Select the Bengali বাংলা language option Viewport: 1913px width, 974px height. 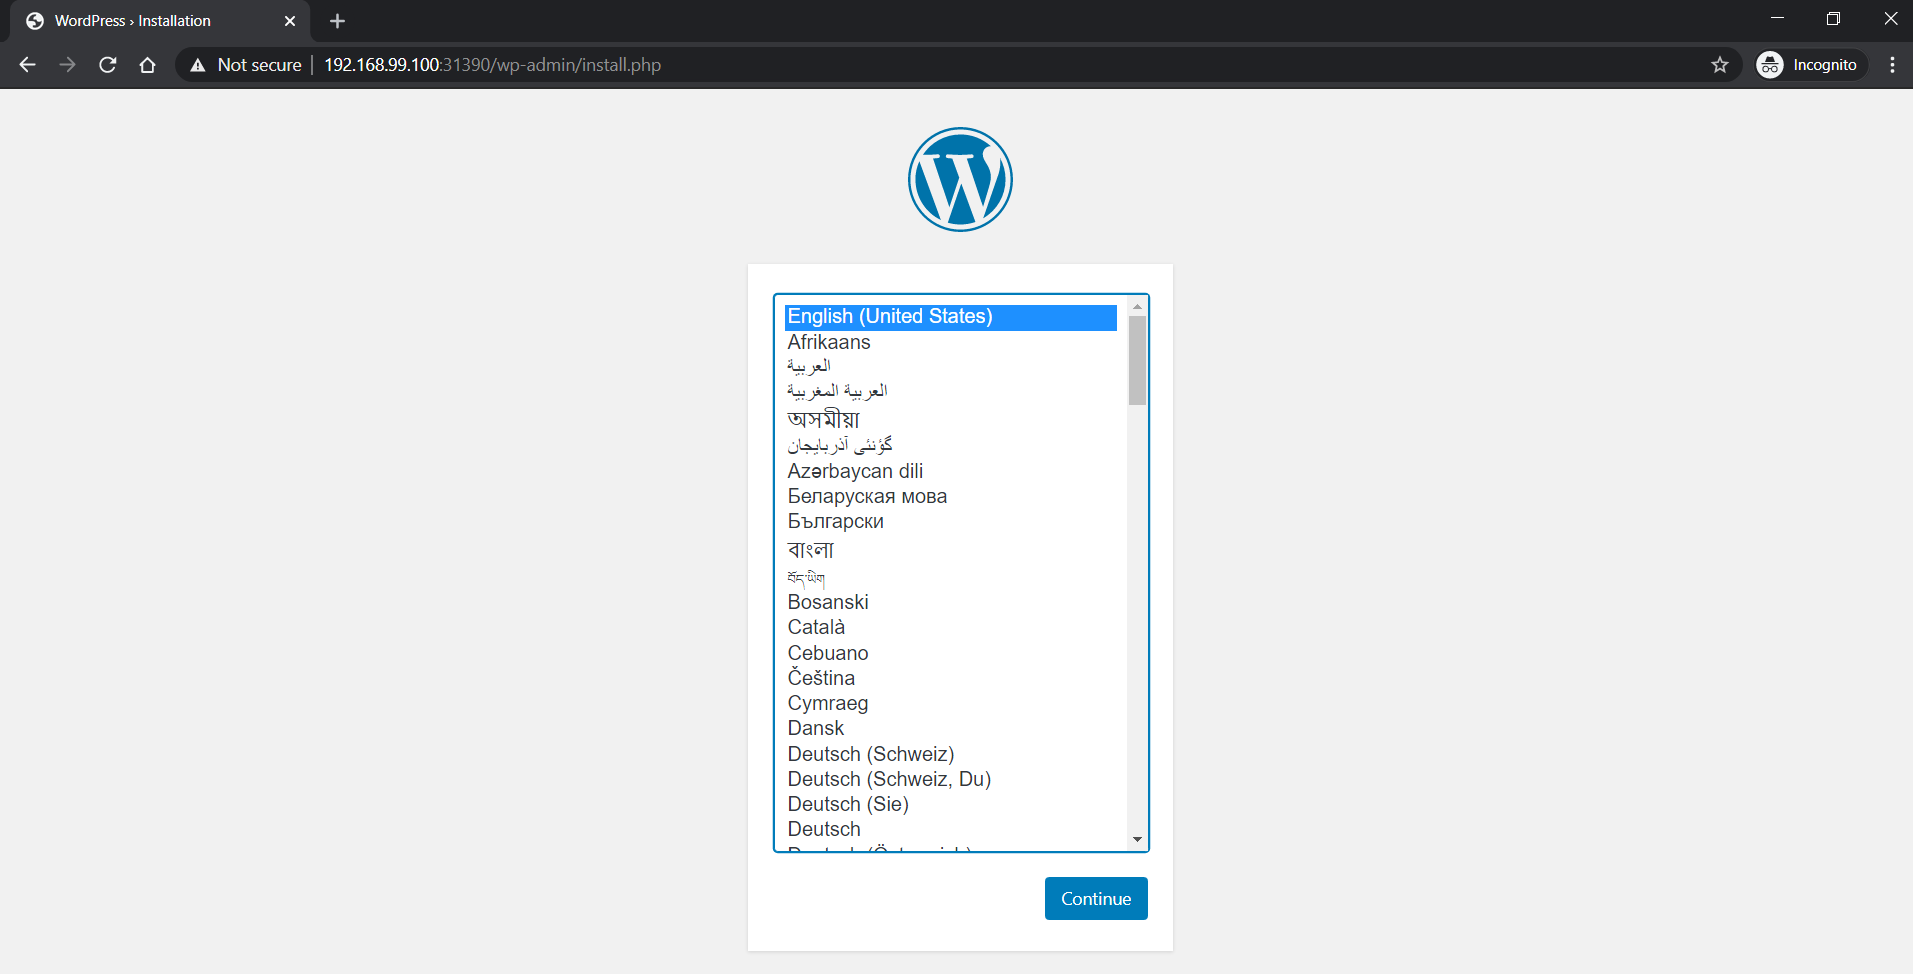951,549
